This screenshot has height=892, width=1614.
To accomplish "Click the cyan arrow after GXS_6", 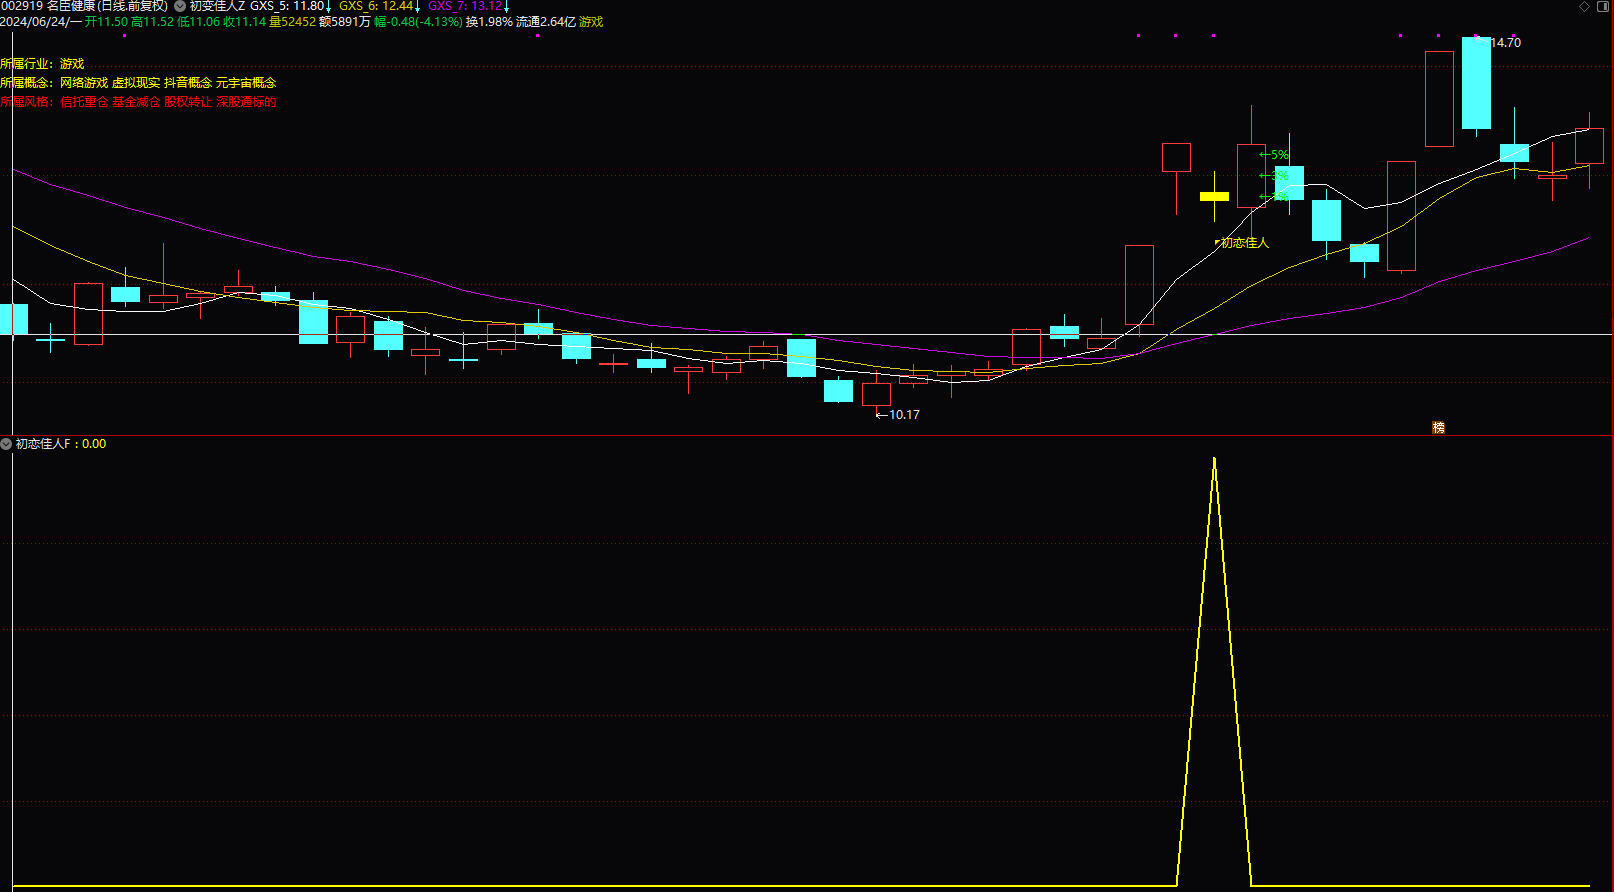I will 417,7.
